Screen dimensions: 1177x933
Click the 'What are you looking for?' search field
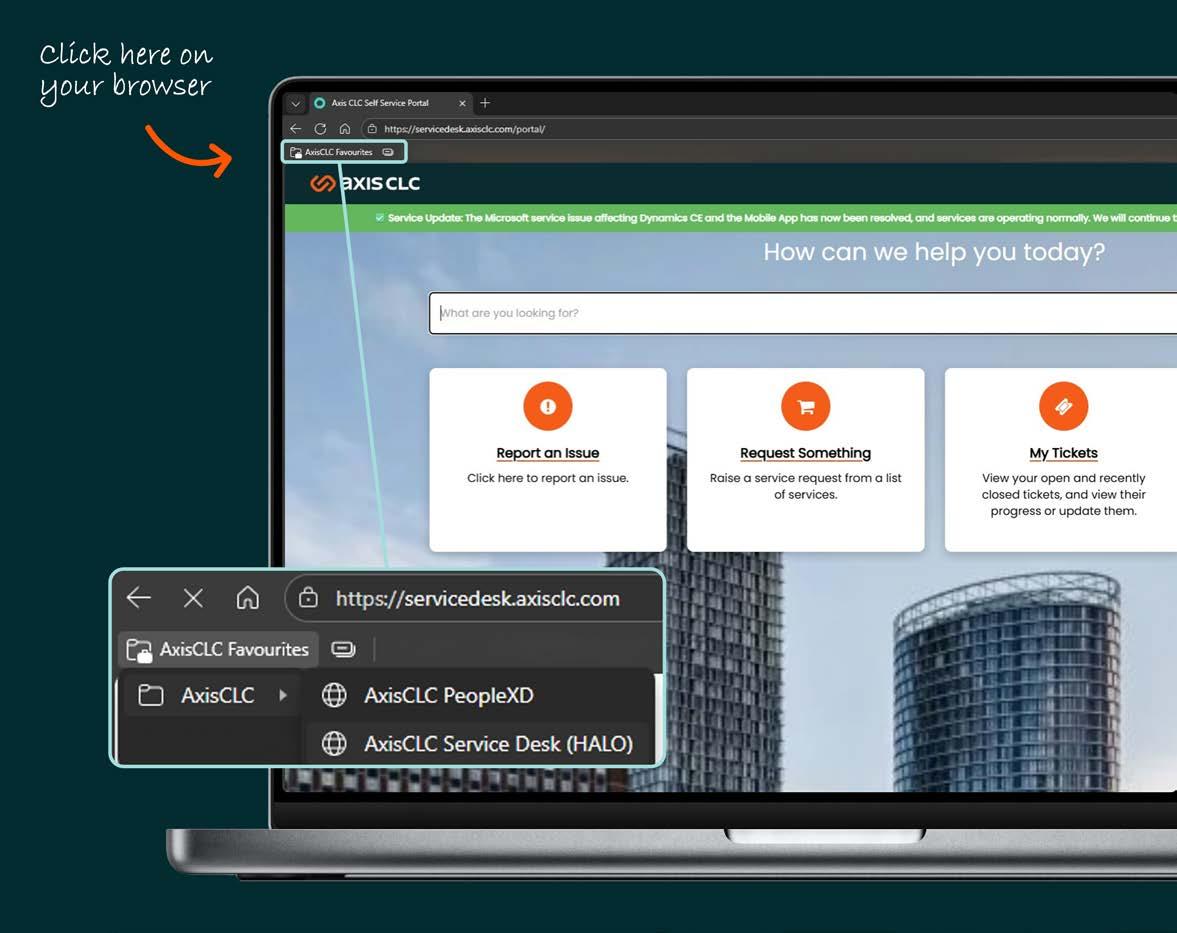pyautogui.click(x=803, y=313)
